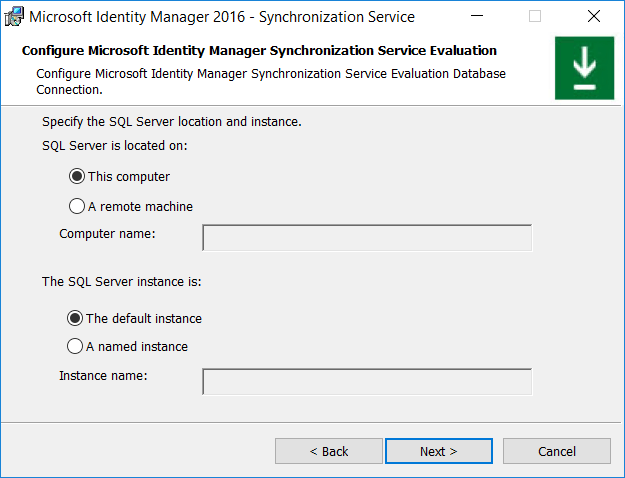
Task: Click the maximize box in title bar
Action: [535, 16]
